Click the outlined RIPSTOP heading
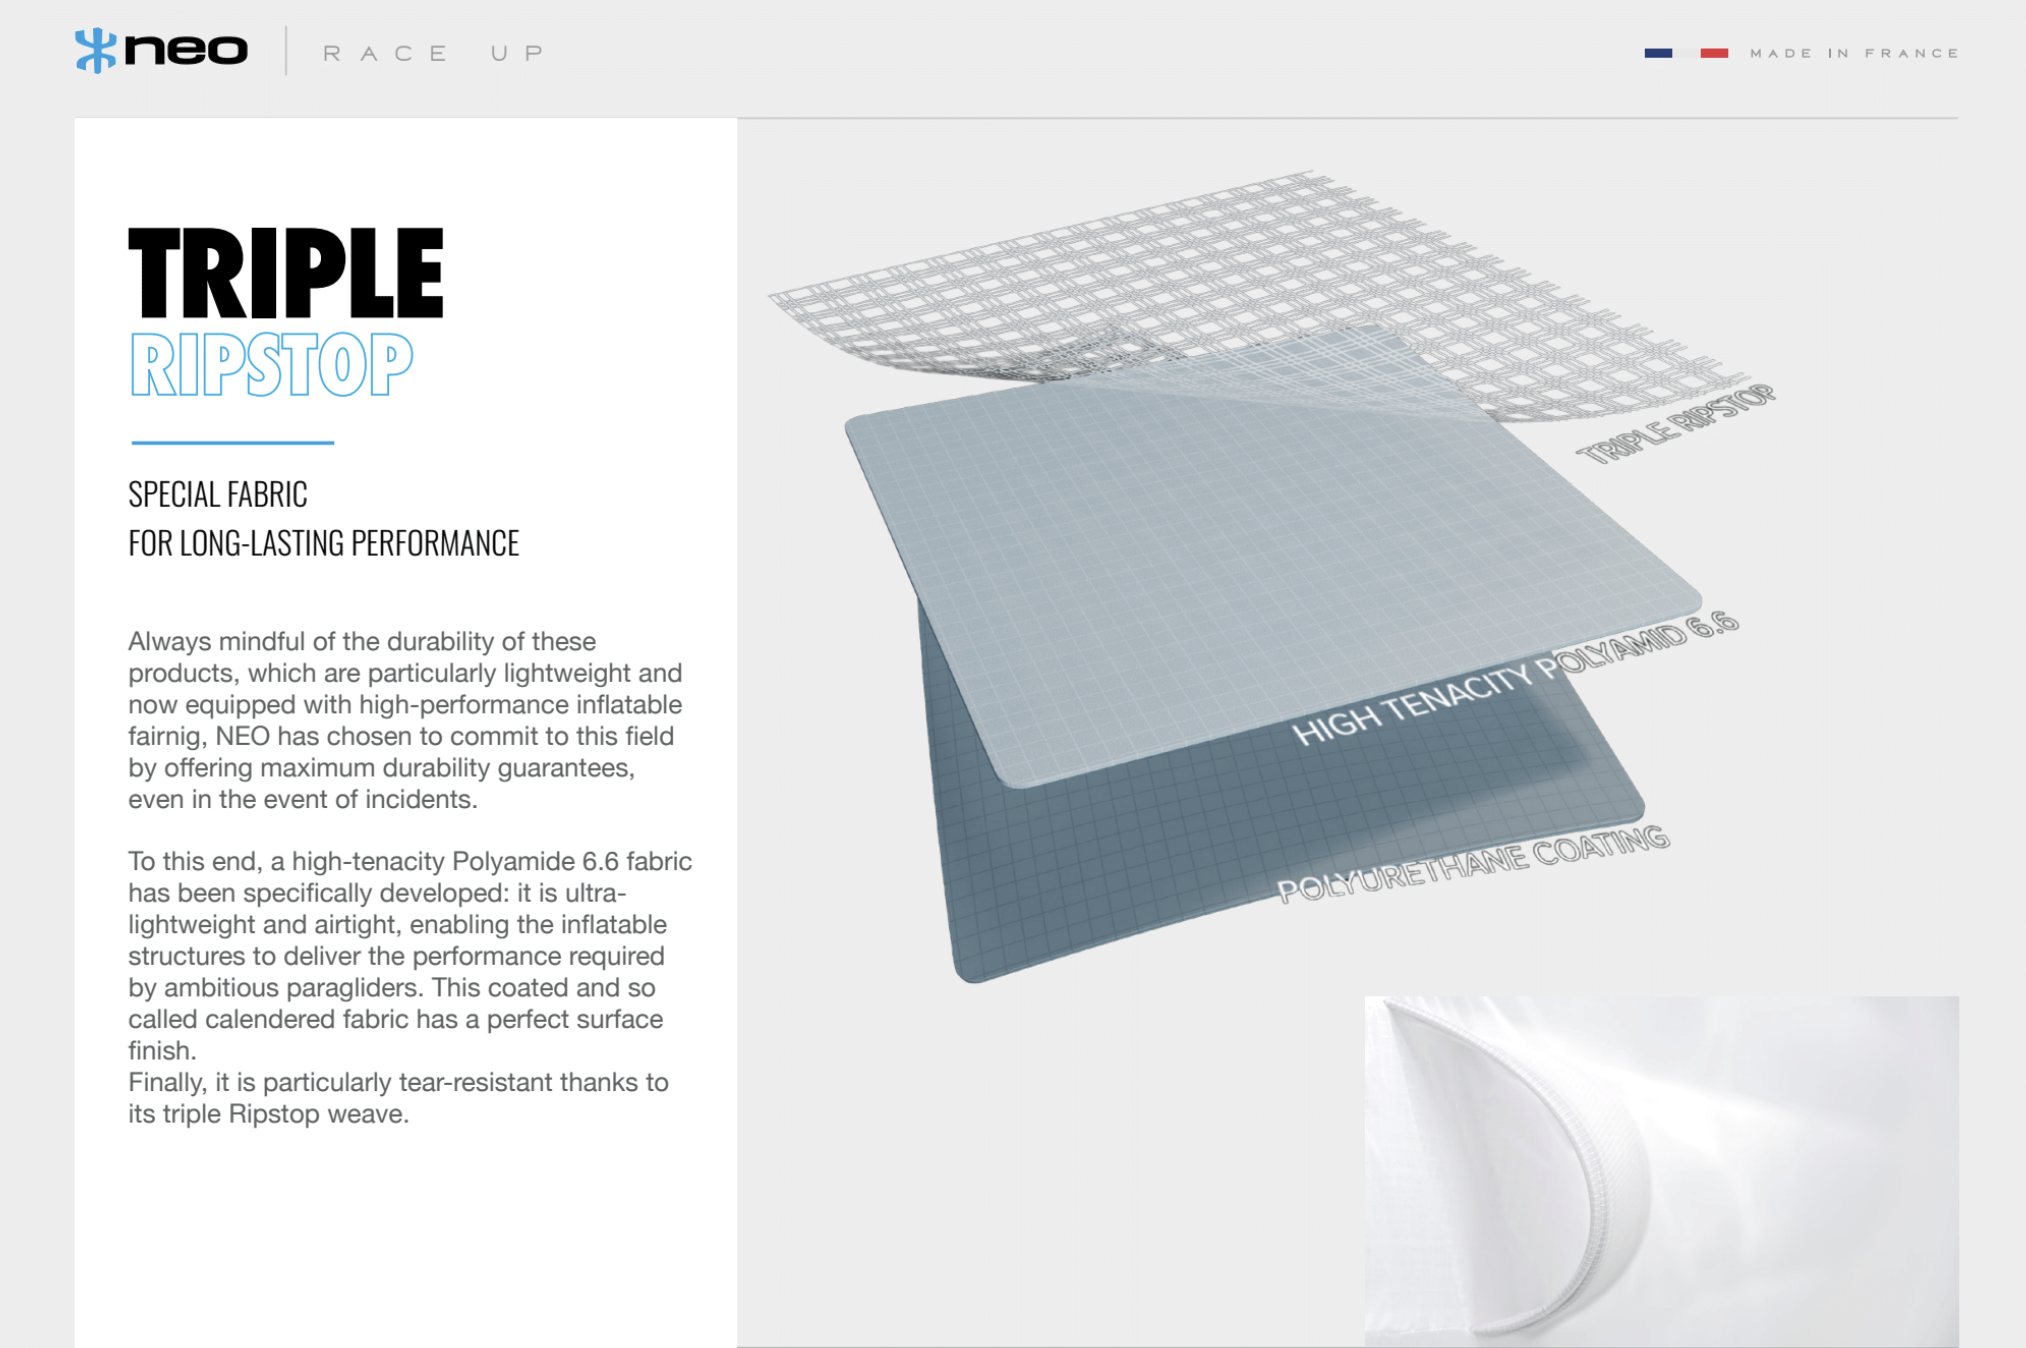The height and width of the screenshot is (1348, 2026). tap(271, 365)
